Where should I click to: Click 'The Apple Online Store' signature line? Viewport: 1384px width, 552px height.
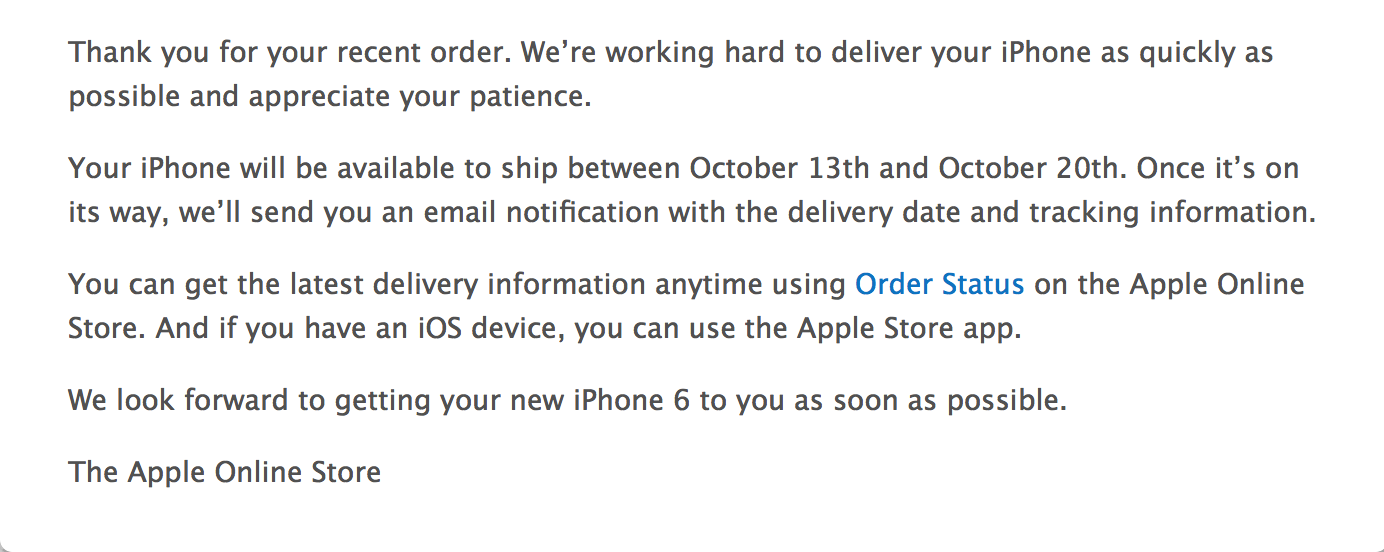(225, 471)
